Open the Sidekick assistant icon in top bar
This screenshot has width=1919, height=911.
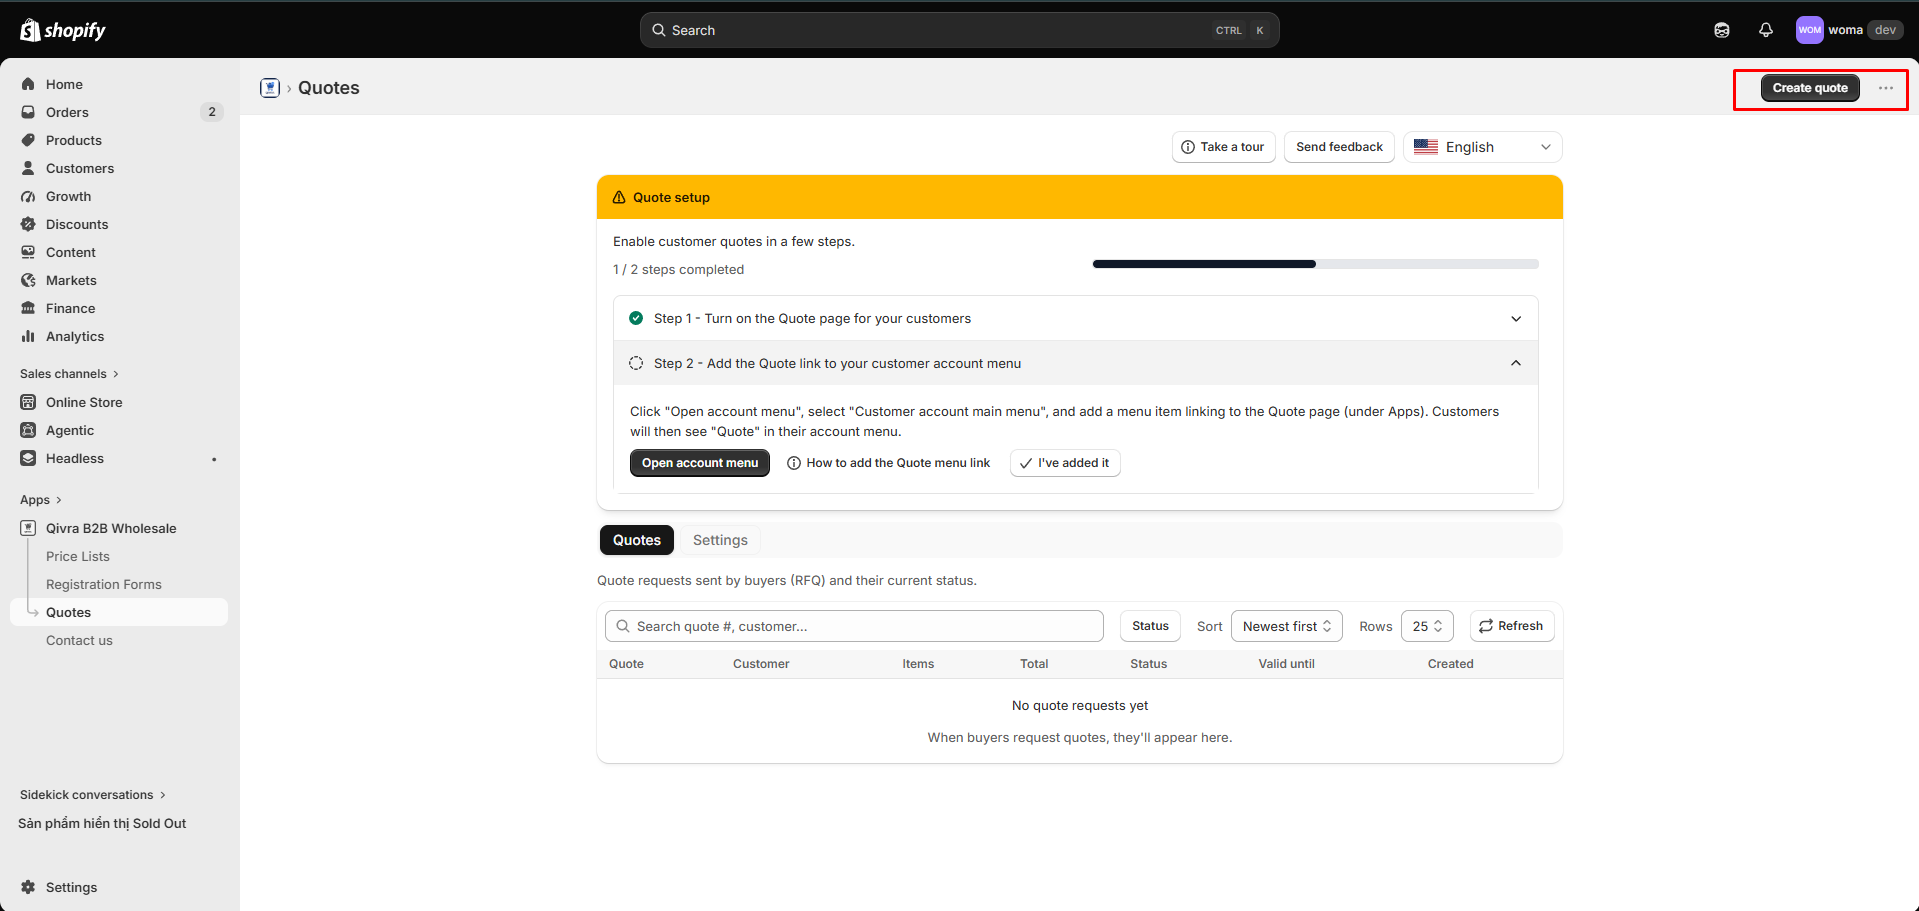pyautogui.click(x=1721, y=30)
